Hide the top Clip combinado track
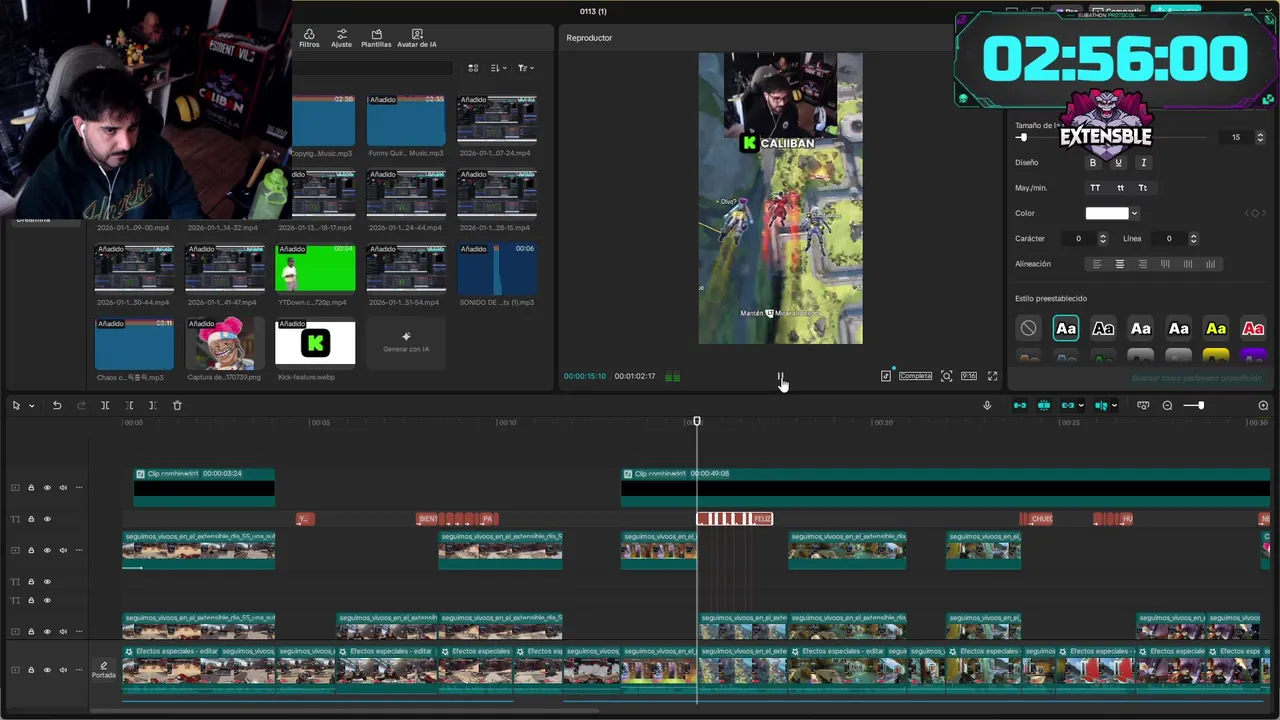1280x720 pixels. coord(47,488)
